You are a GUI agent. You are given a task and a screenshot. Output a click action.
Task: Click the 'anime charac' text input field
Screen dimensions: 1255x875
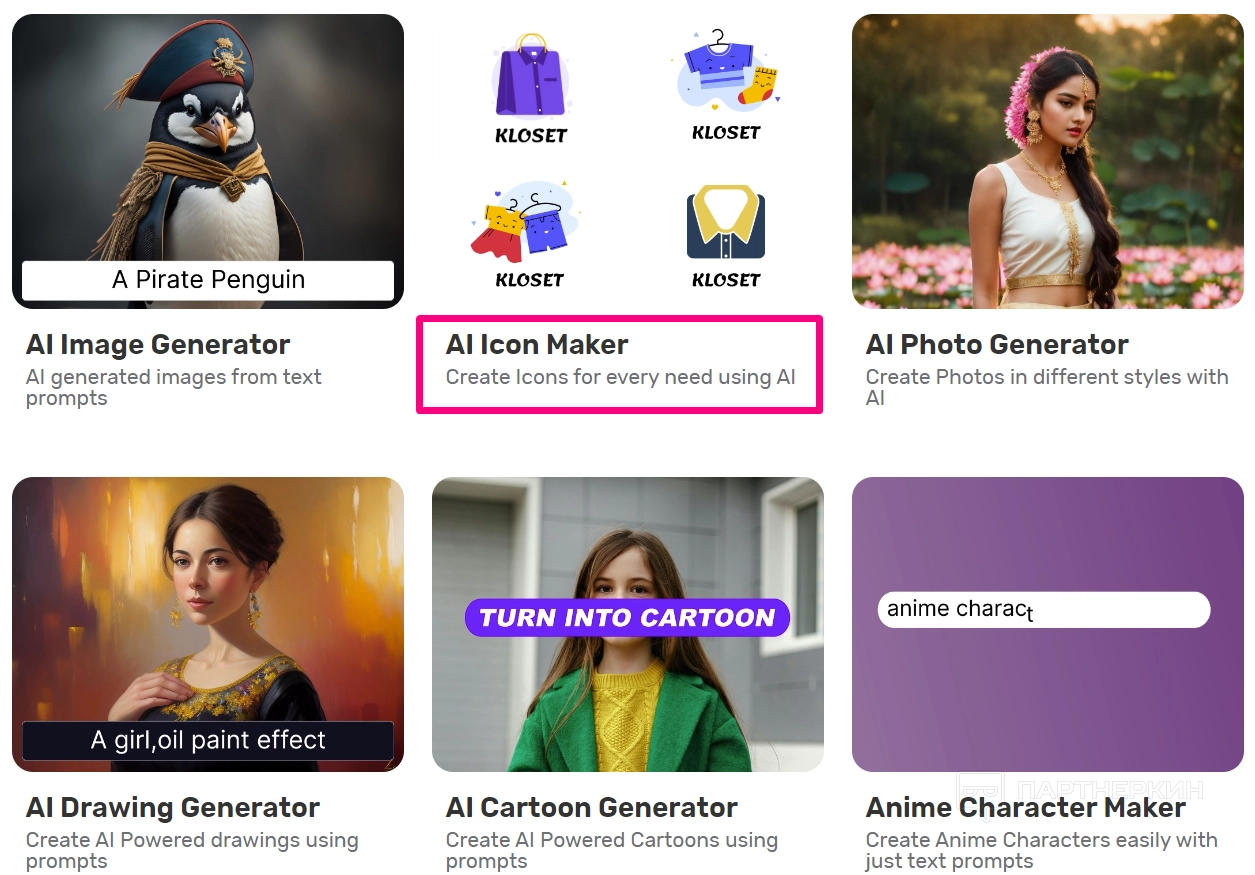[x=1043, y=609]
